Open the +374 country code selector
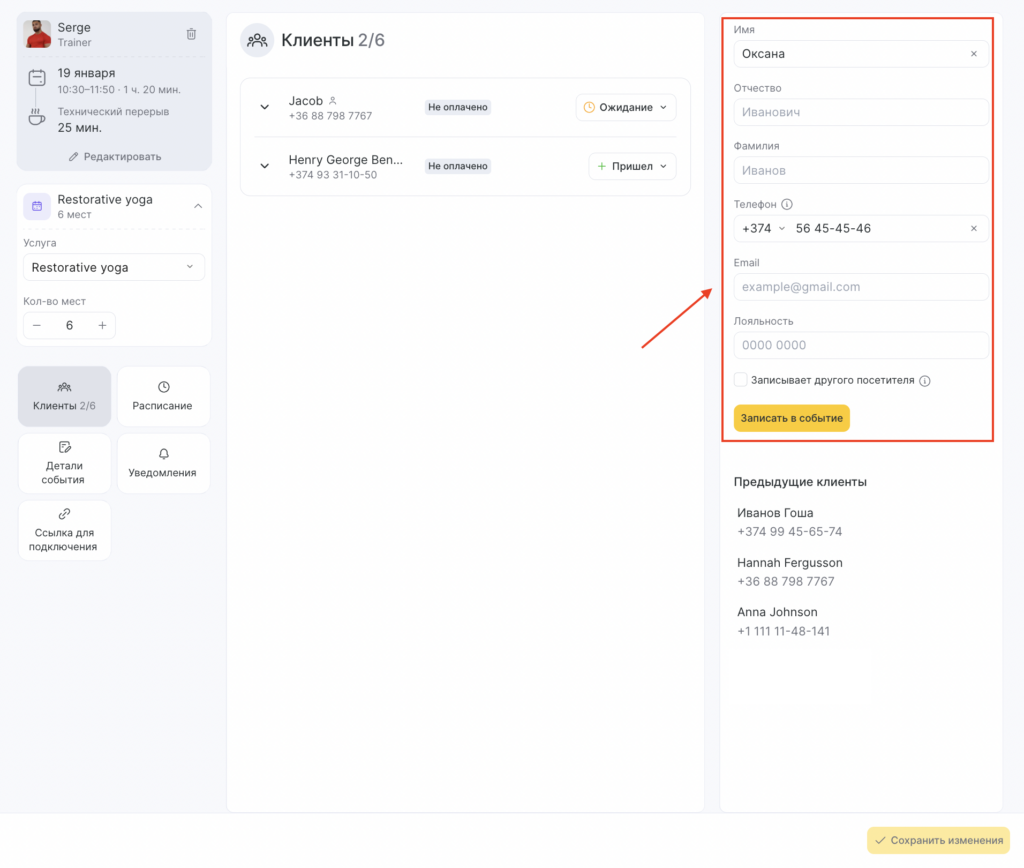This screenshot has width=1024, height=868. coord(763,229)
